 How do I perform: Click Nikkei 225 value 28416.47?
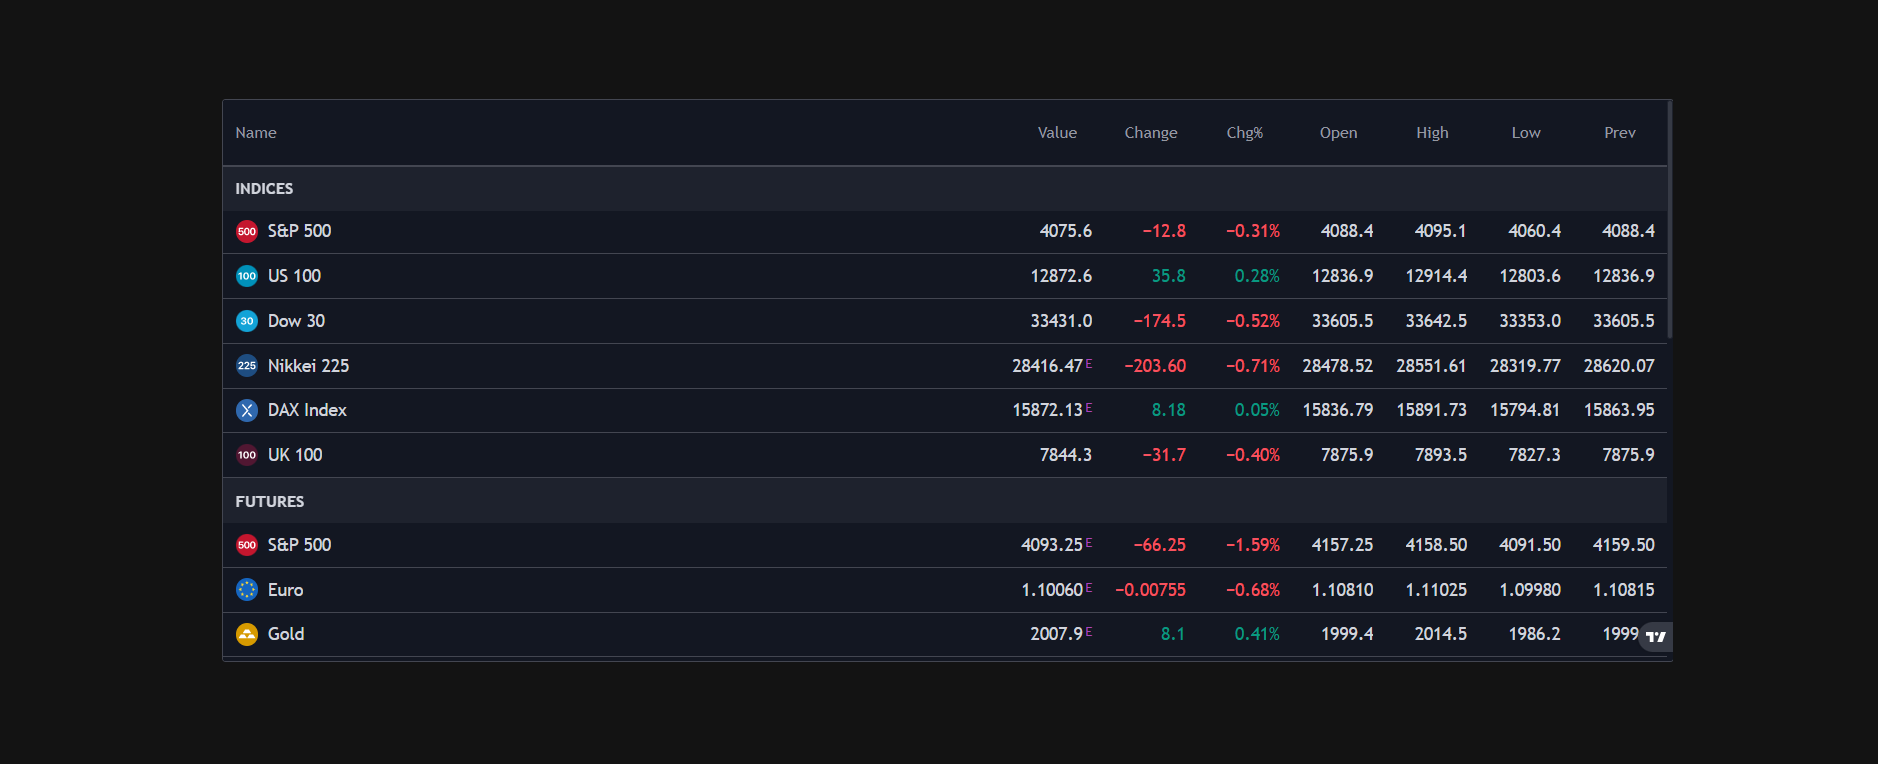[1047, 366]
